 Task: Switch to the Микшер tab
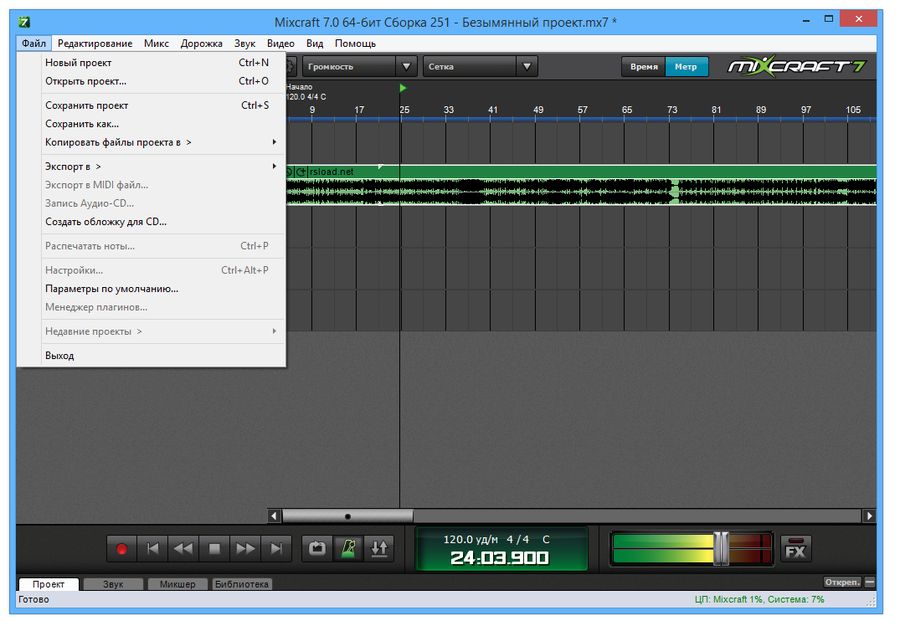pos(178,584)
